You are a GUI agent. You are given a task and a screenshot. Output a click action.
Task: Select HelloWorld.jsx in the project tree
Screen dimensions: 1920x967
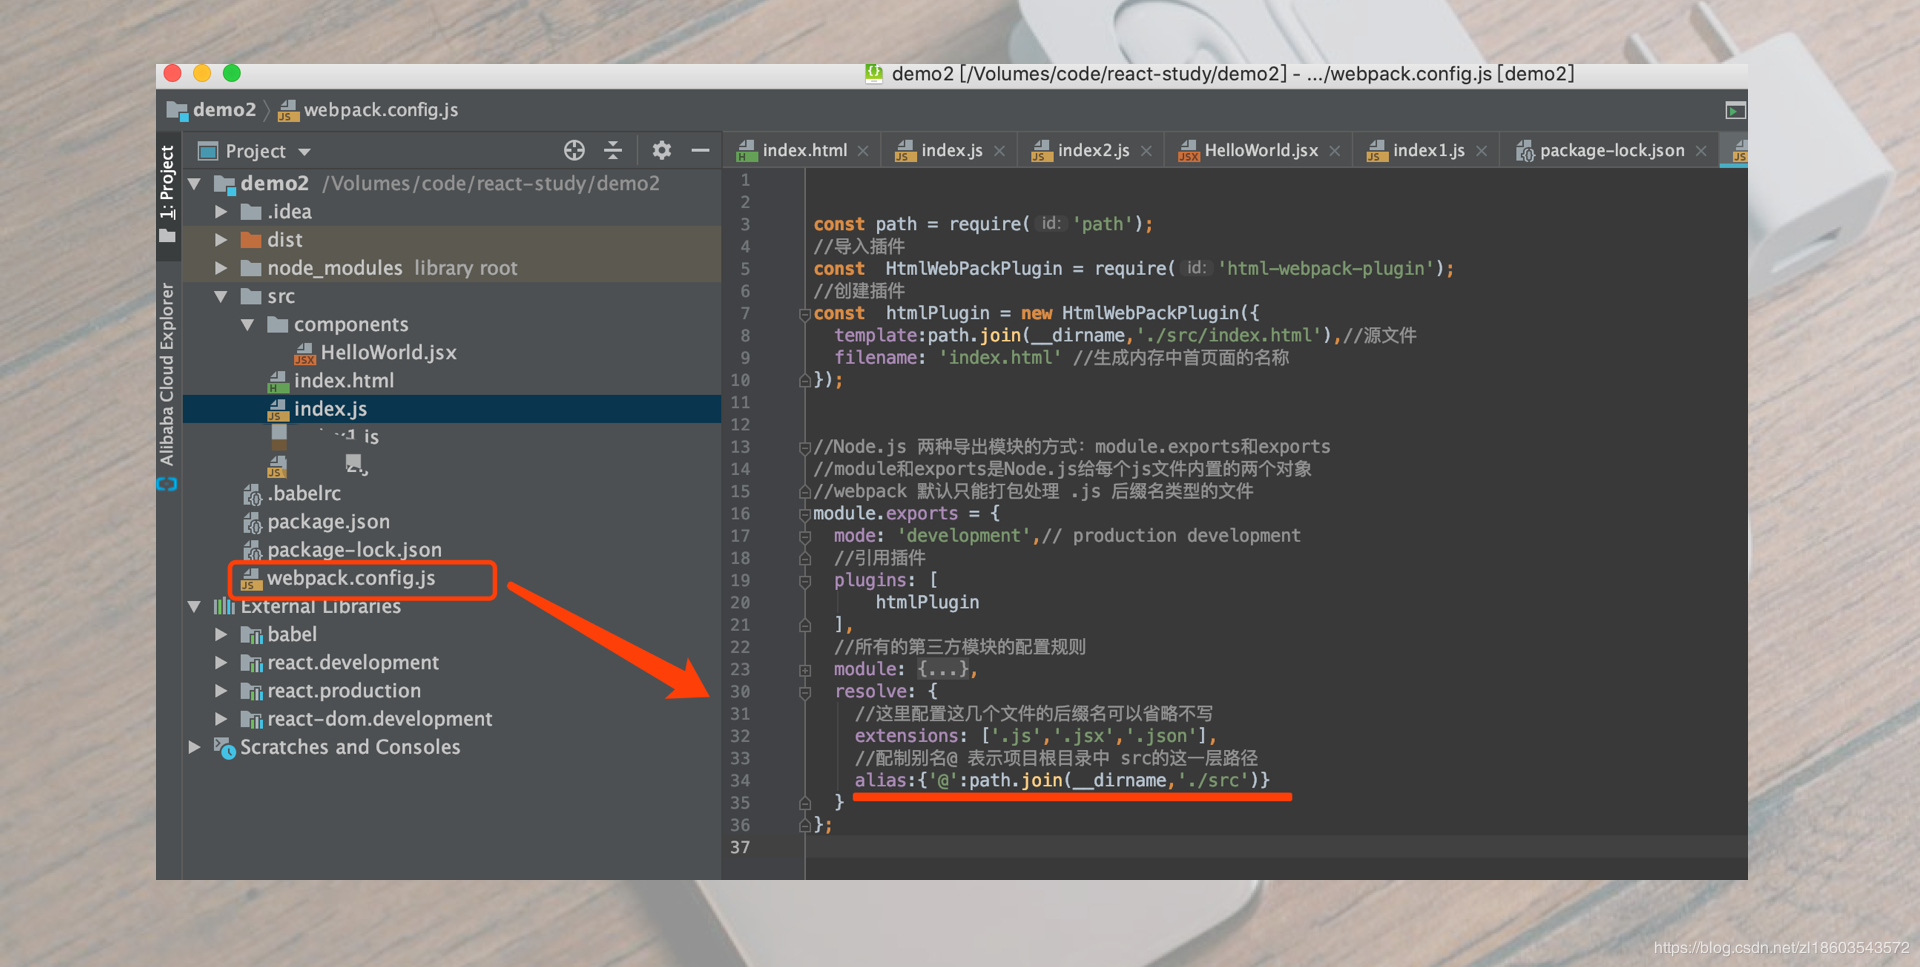point(388,353)
